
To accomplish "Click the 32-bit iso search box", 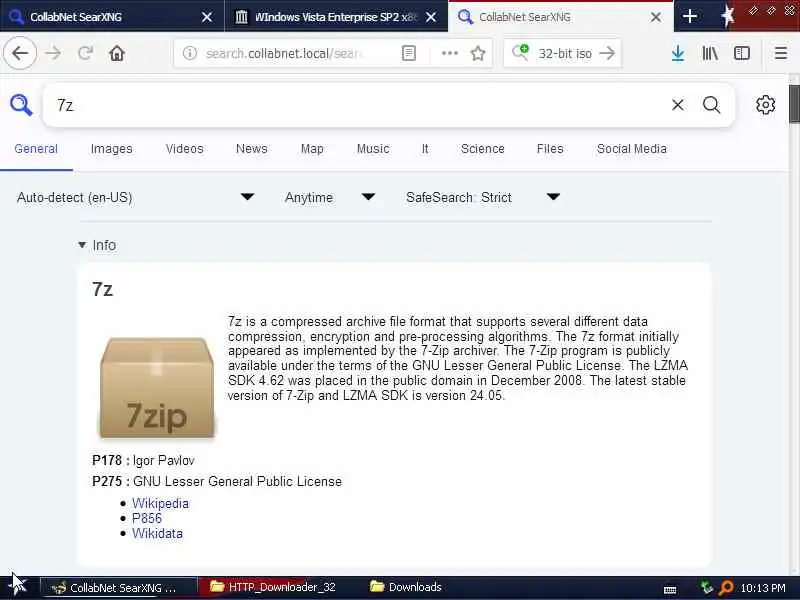I will click(565, 53).
